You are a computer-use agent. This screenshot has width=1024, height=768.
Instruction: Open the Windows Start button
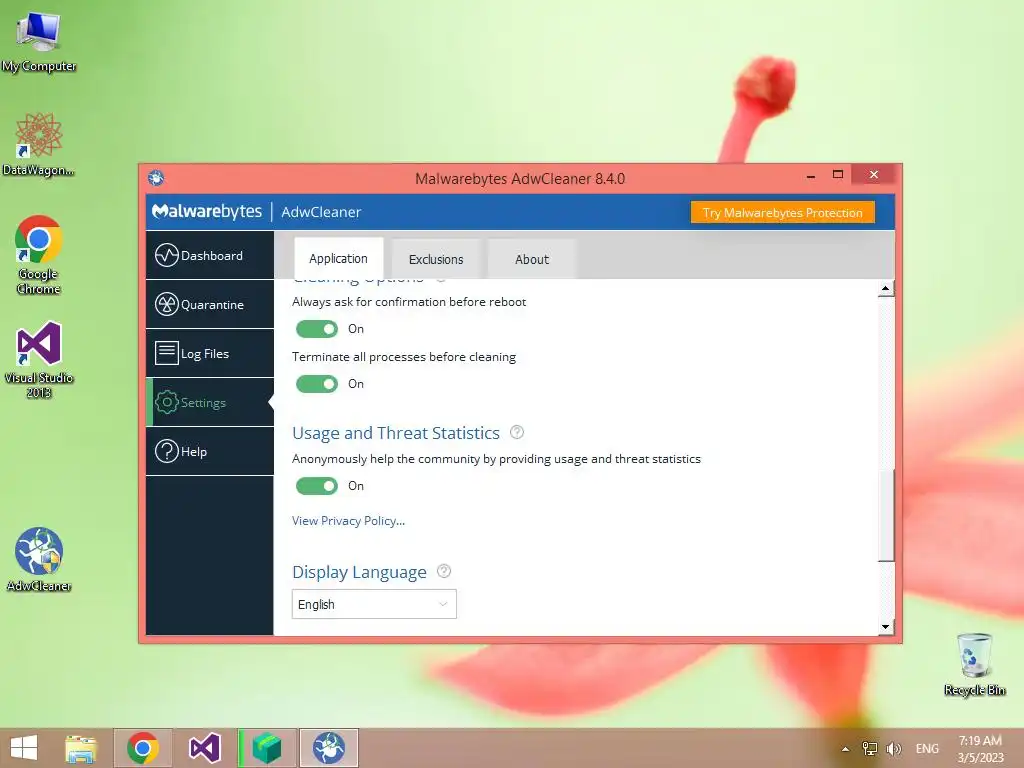tap(24, 748)
